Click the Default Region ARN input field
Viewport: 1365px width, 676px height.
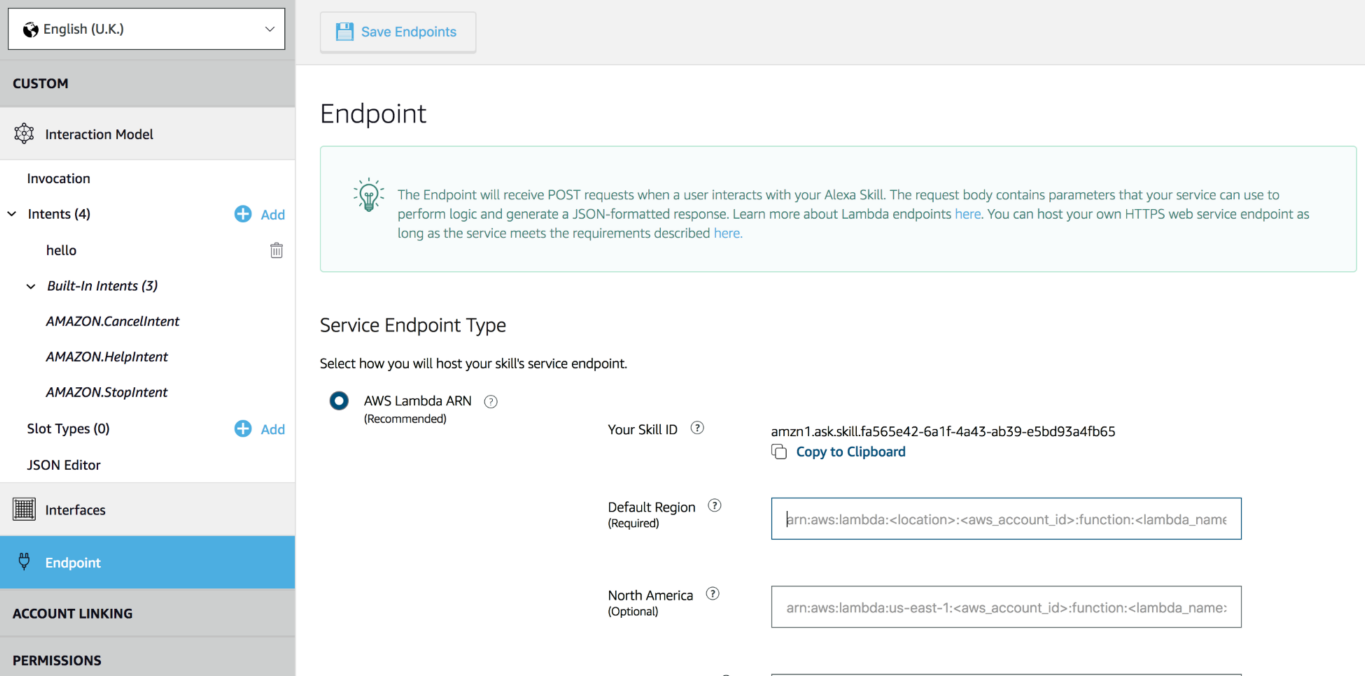click(1005, 519)
